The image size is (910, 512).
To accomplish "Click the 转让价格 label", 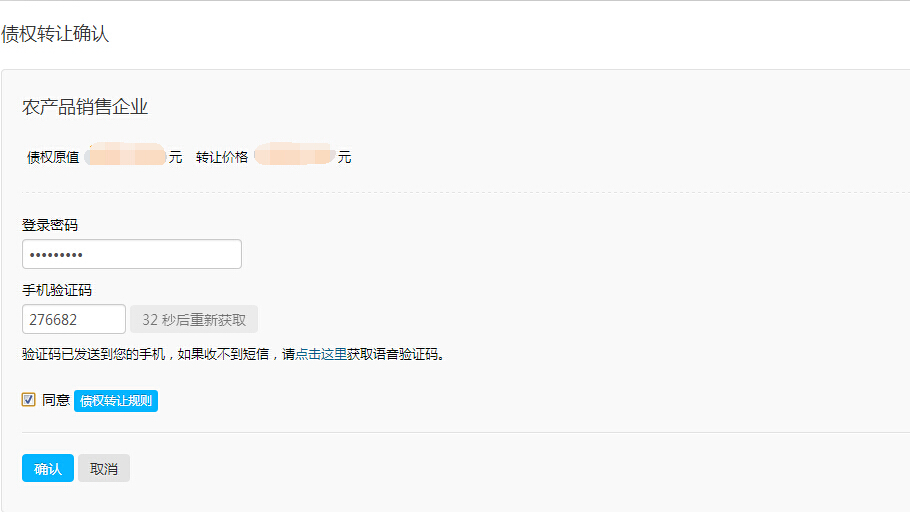I will (x=222, y=157).
